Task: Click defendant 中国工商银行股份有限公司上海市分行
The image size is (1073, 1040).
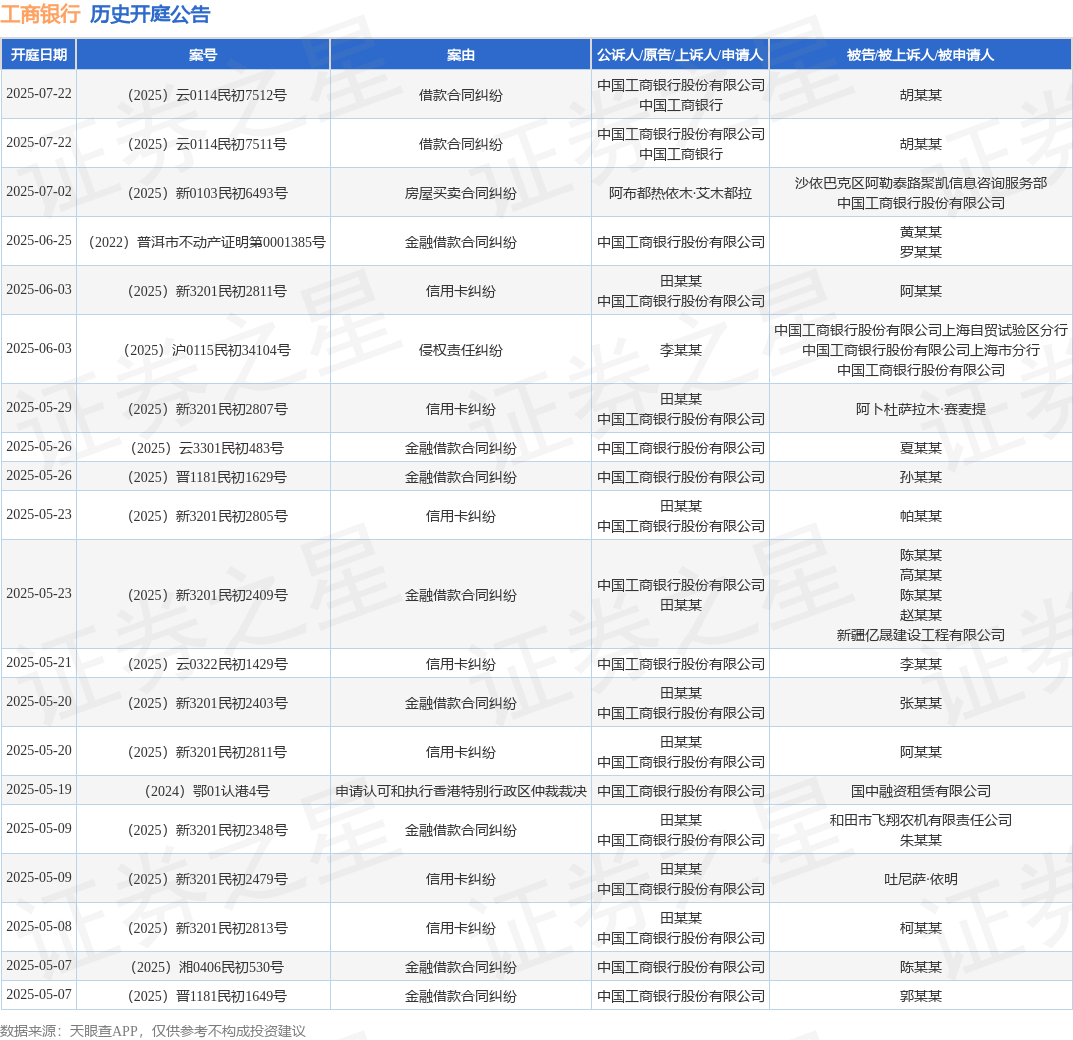Action: click(920, 350)
